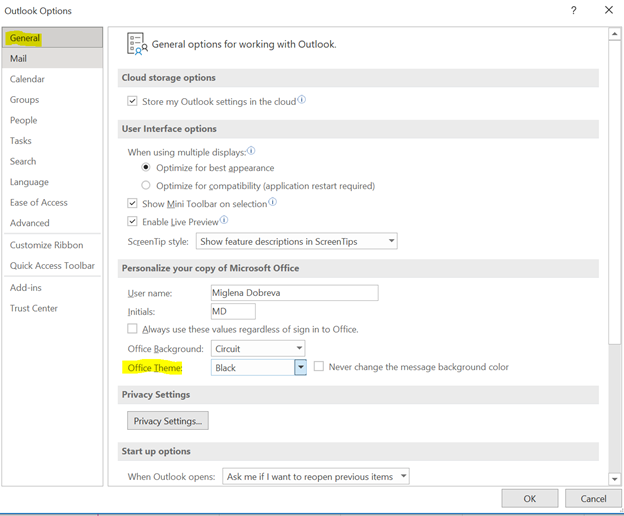Click the Start up options heading
The height and width of the screenshot is (516, 624).
coord(156,451)
